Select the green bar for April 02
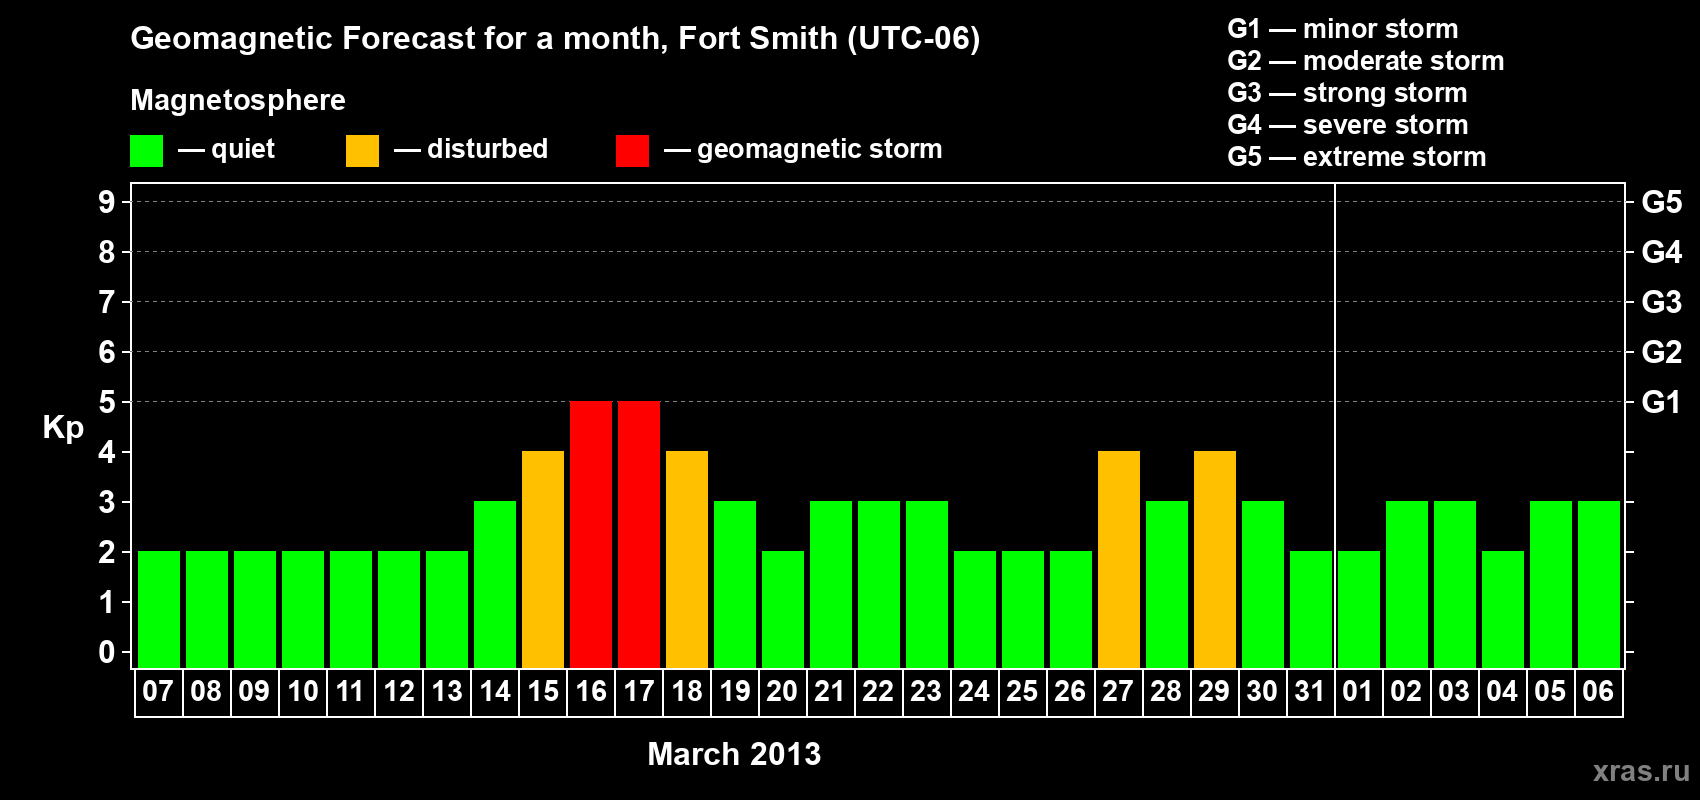 1407,585
